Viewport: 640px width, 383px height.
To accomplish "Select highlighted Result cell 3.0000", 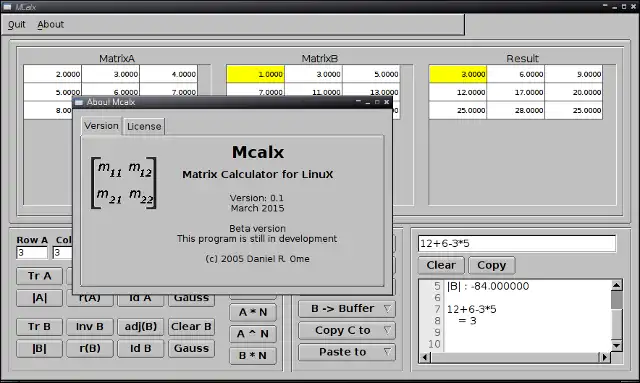I will 458,74.
